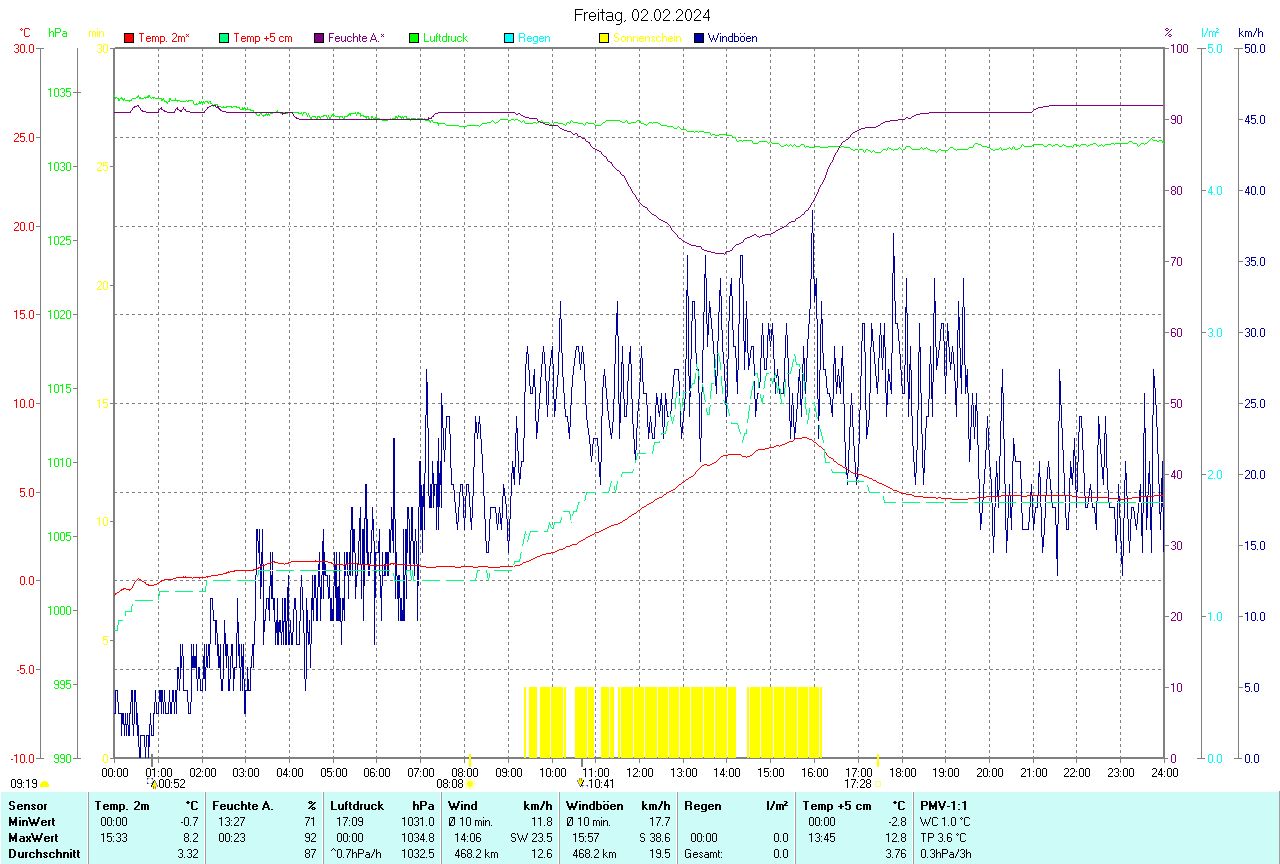Image resolution: width=1280 pixels, height=864 pixels.
Task: Click the red °C axis unit label
Action: [25, 33]
